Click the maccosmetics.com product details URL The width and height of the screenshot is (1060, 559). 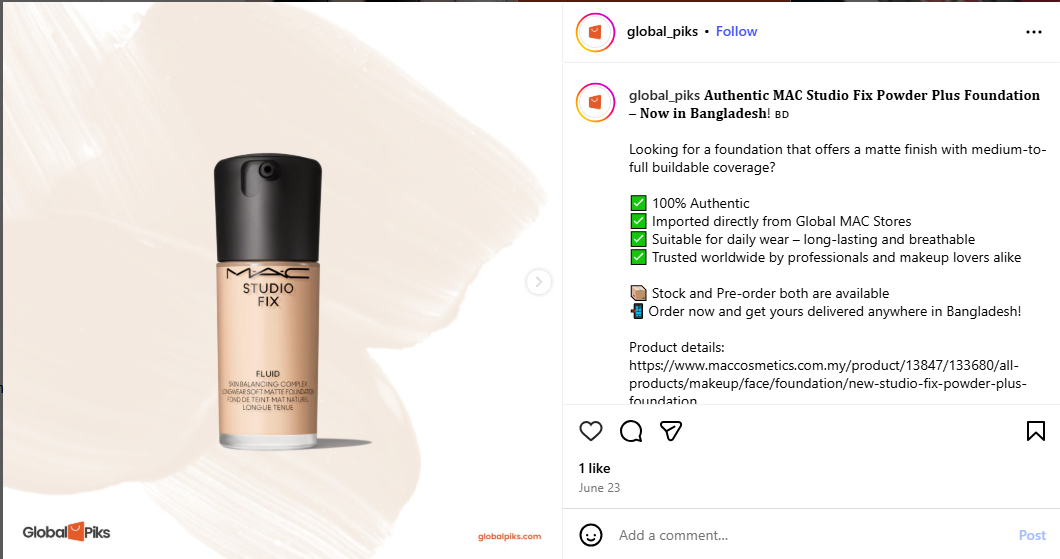[827, 383]
